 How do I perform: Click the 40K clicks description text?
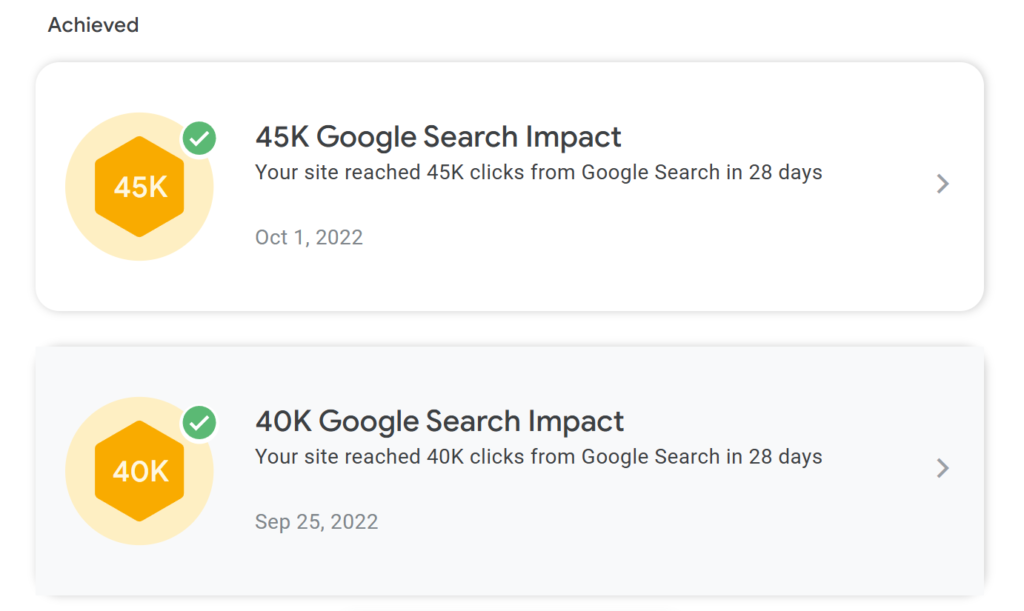pyautogui.click(x=539, y=456)
